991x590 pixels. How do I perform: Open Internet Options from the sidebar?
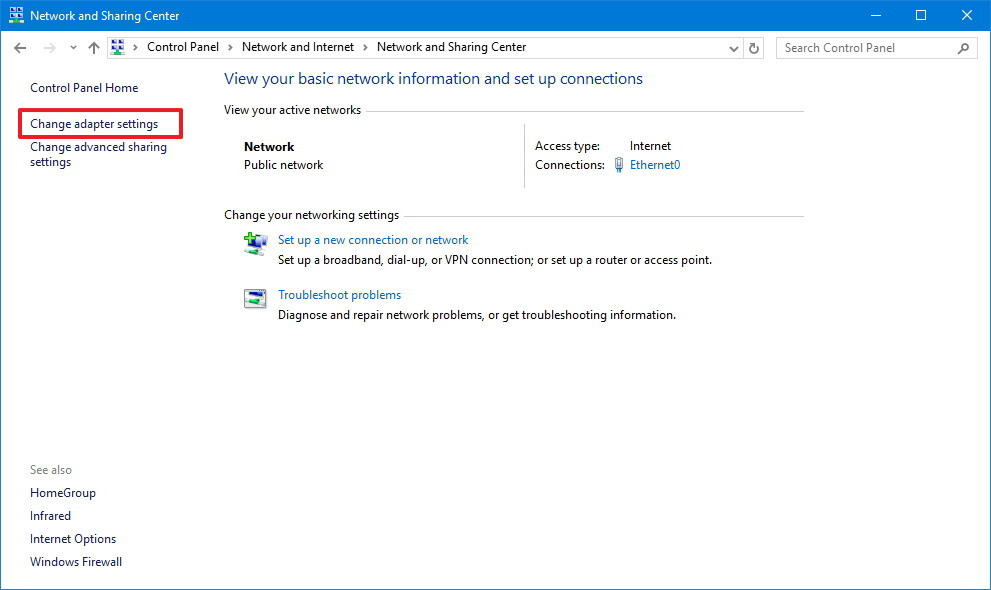pos(72,538)
